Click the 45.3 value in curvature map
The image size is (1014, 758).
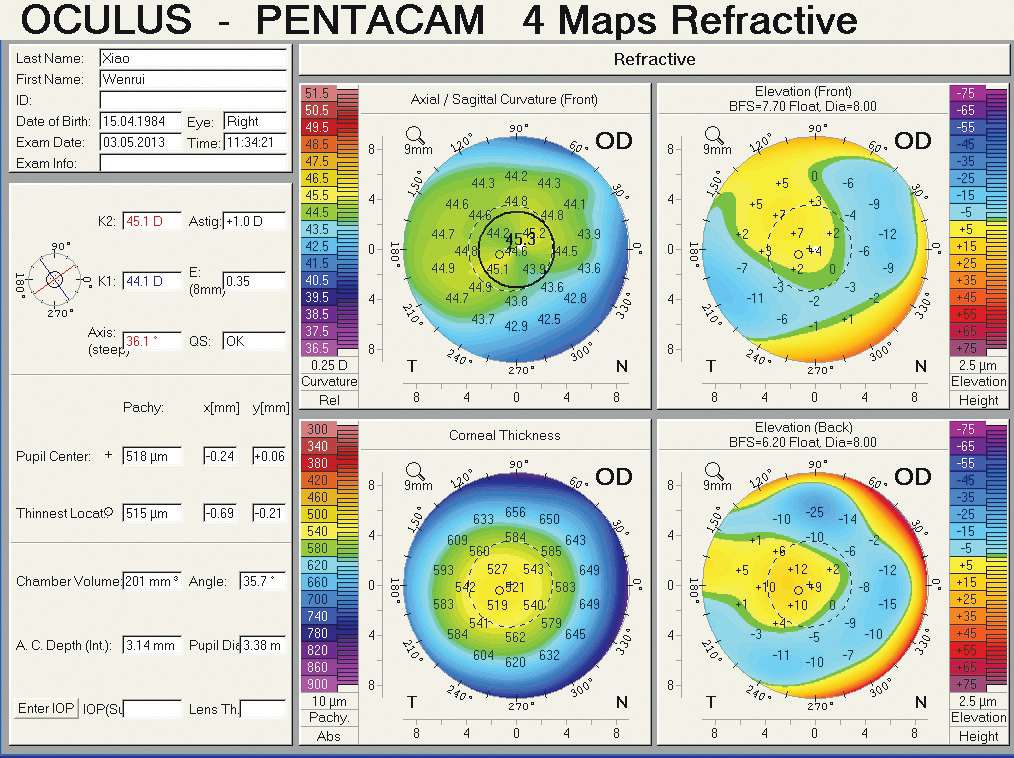pyautogui.click(x=521, y=239)
